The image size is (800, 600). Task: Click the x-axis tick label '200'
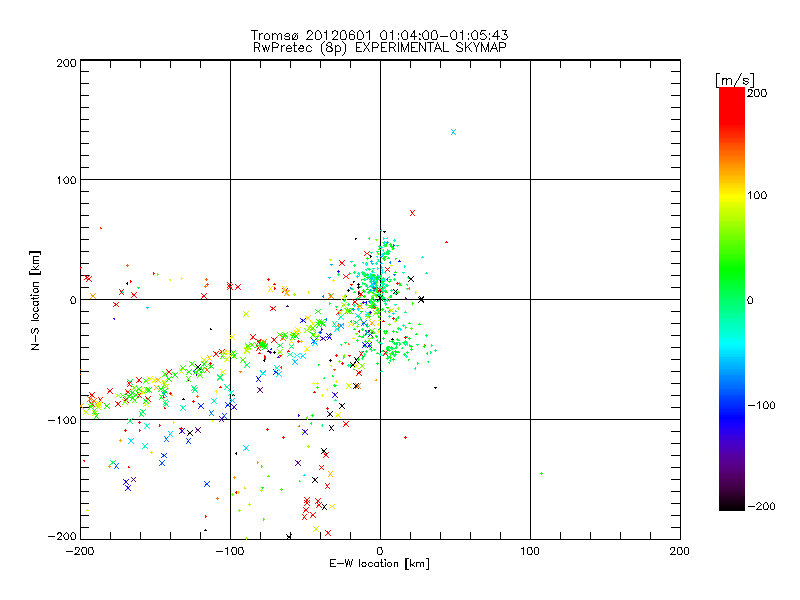coord(680,551)
